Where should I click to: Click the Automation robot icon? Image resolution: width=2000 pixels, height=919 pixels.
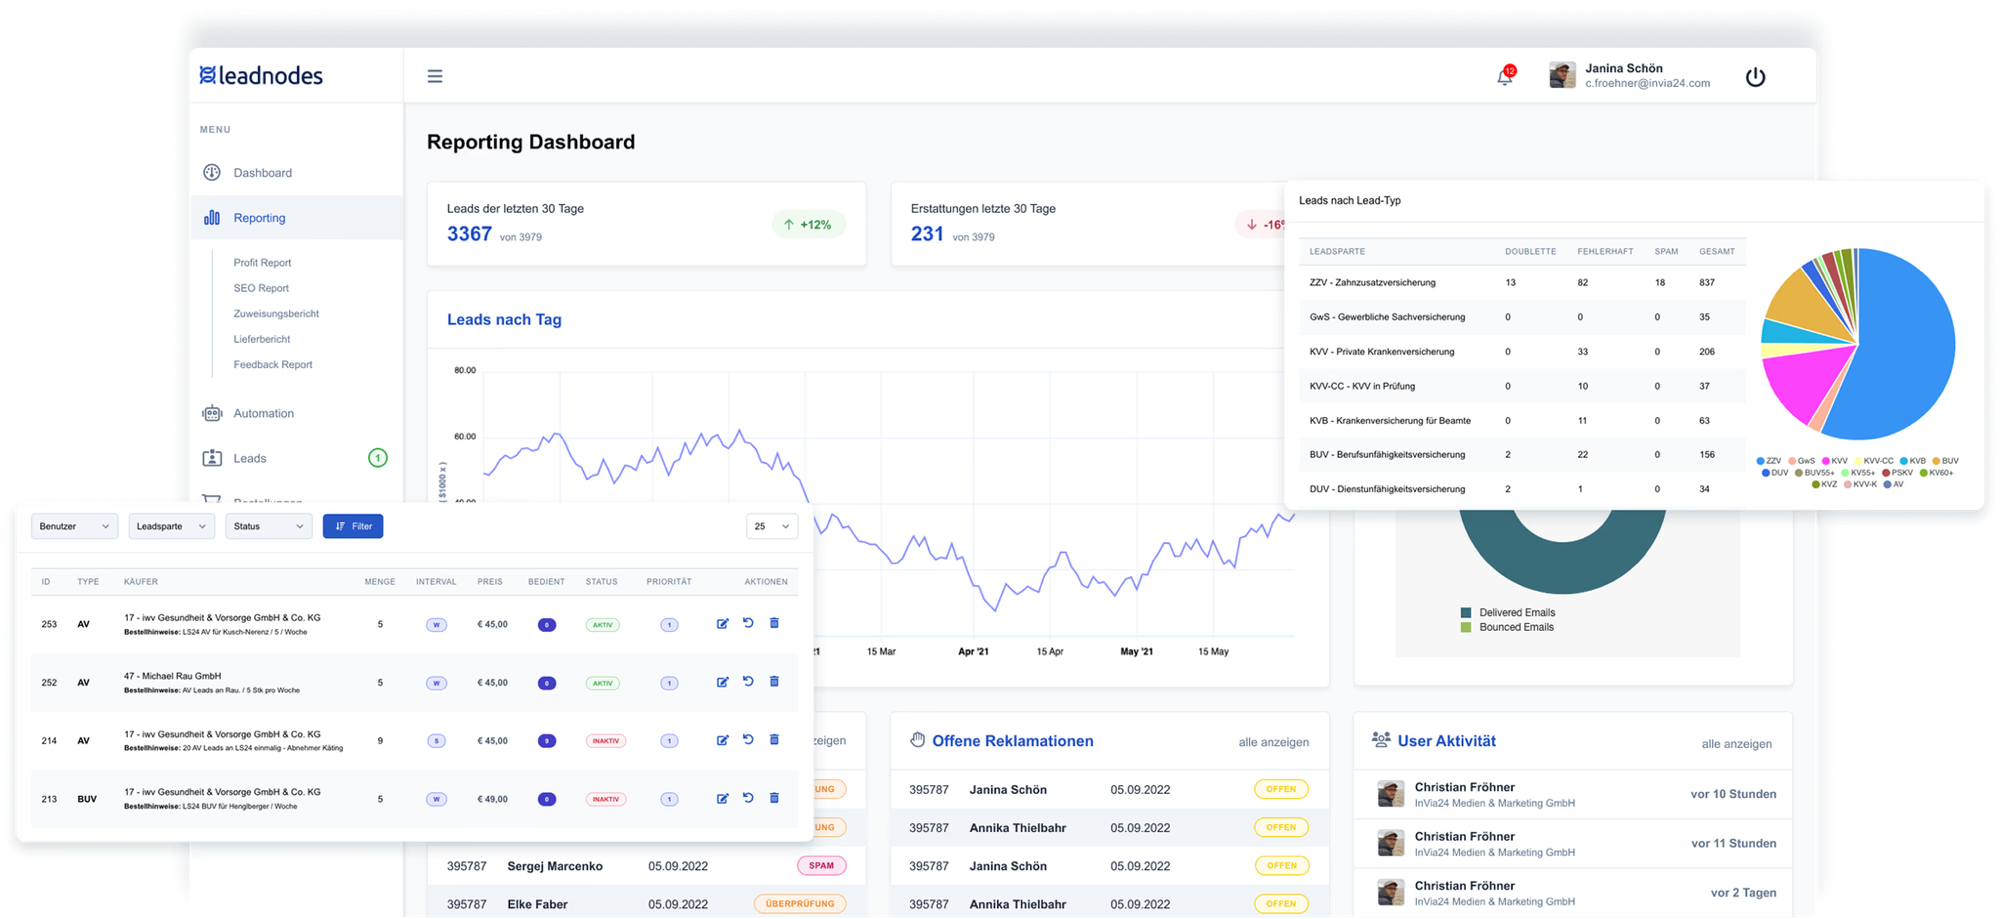212,413
